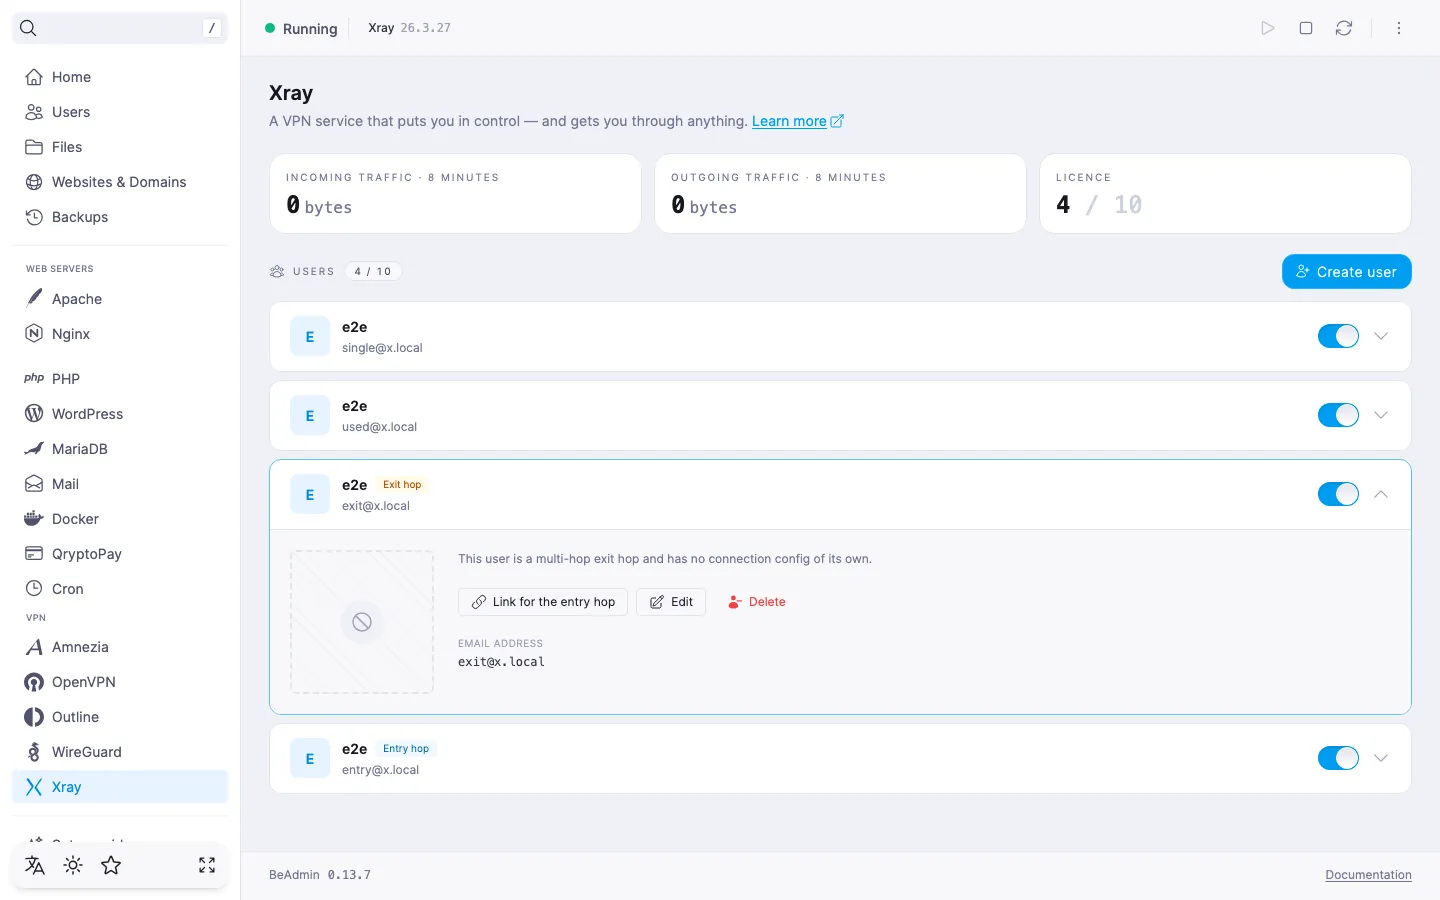
Task: Expand the single@x.local user row
Action: click(1381, 336)
